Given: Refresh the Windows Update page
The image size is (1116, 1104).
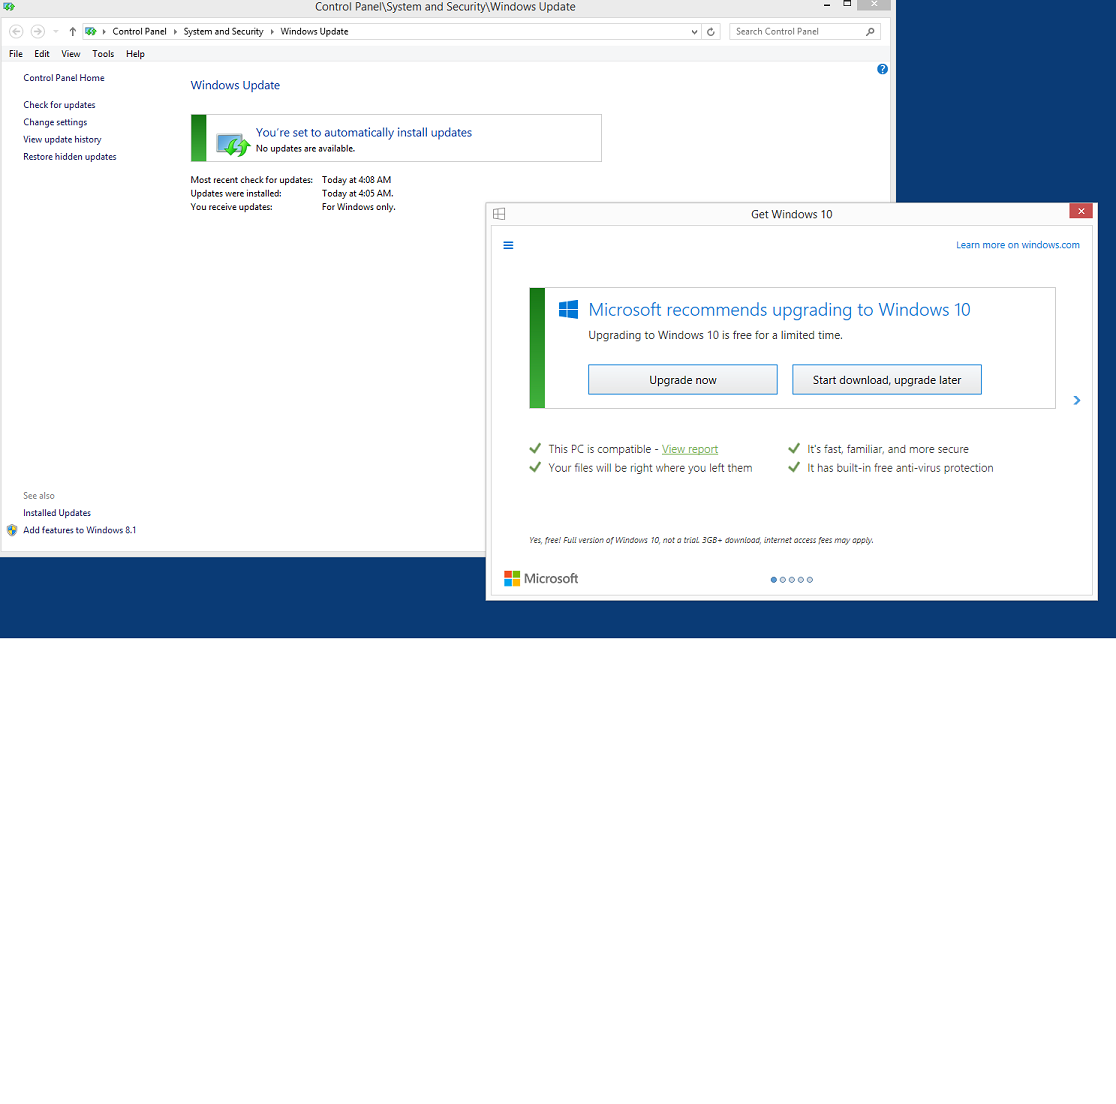Looking at the screenshot, I should click(x=710, y=31).
